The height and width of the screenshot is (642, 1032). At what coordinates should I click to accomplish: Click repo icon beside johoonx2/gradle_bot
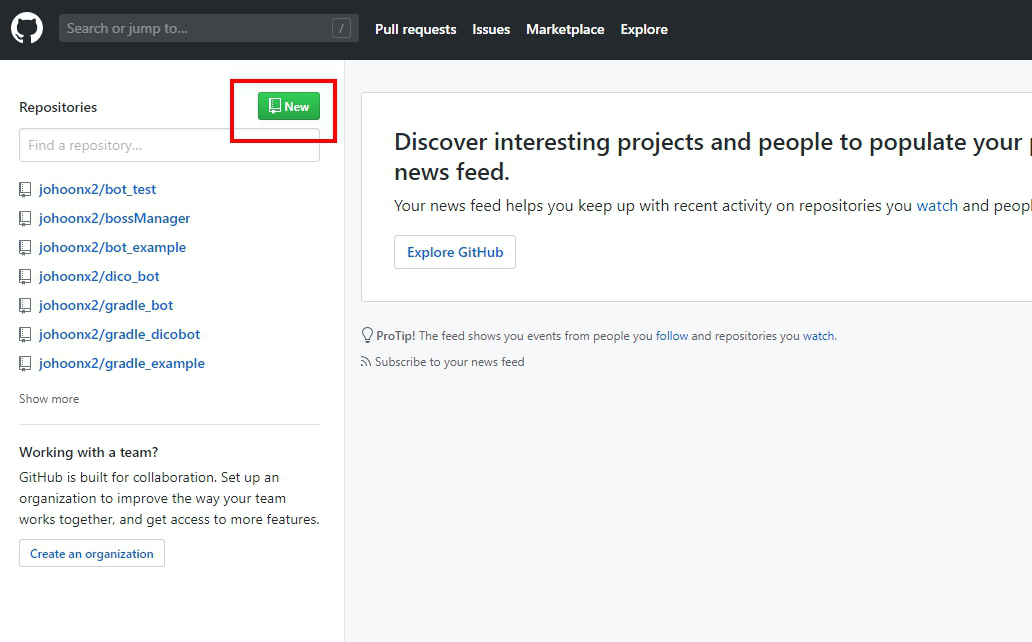(25, 306)
